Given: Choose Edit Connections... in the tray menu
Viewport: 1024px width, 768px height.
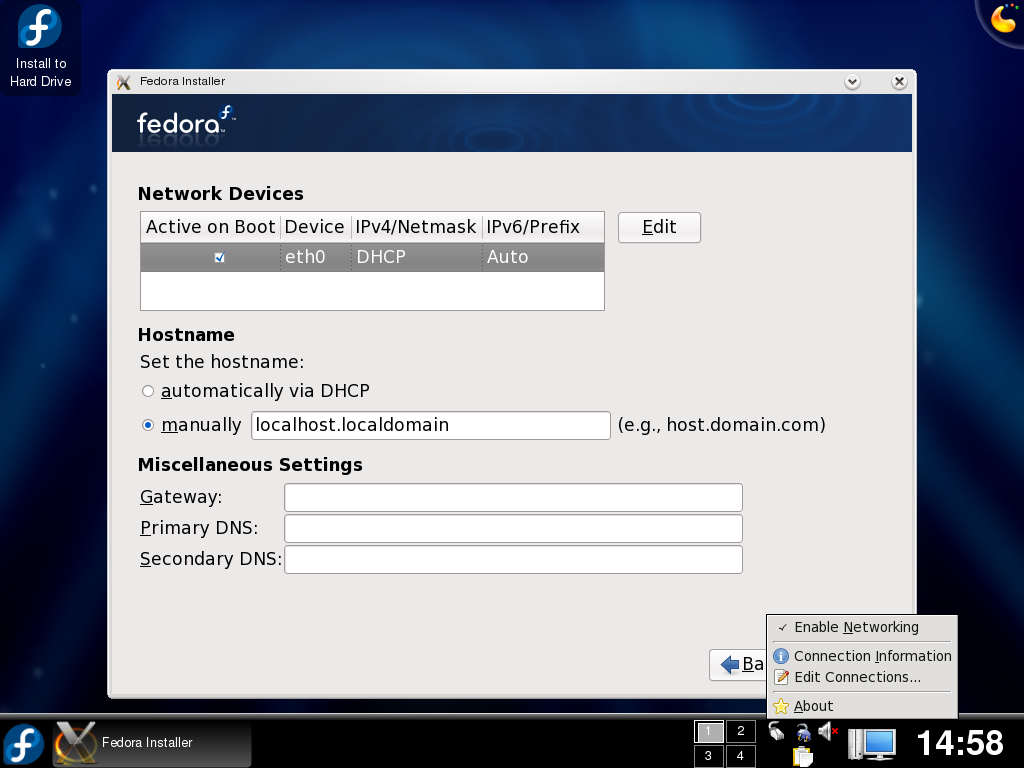Looking at the screenshot, I should click(861, 677).
